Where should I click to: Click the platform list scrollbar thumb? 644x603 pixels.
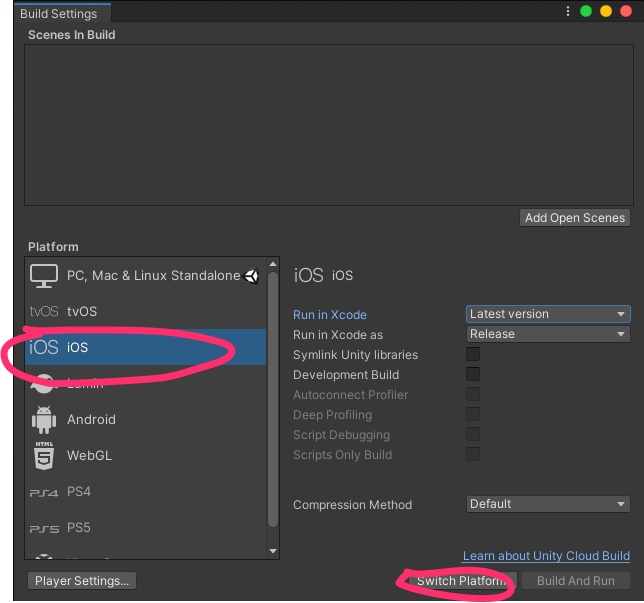273,399
